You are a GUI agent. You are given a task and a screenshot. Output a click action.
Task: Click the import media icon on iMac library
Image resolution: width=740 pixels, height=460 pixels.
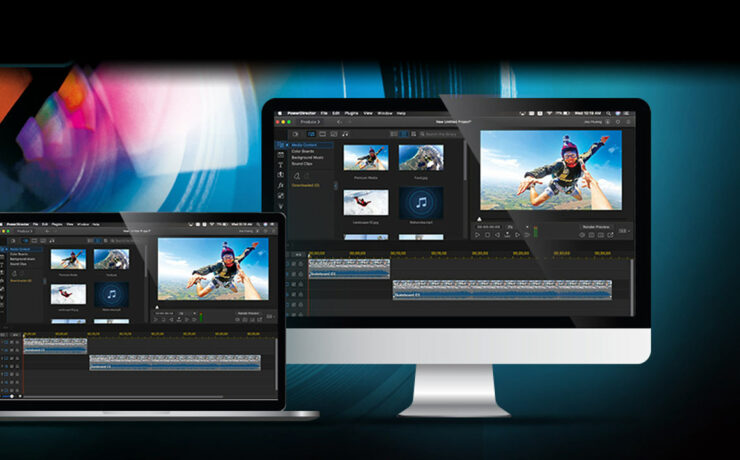point(295,134)
